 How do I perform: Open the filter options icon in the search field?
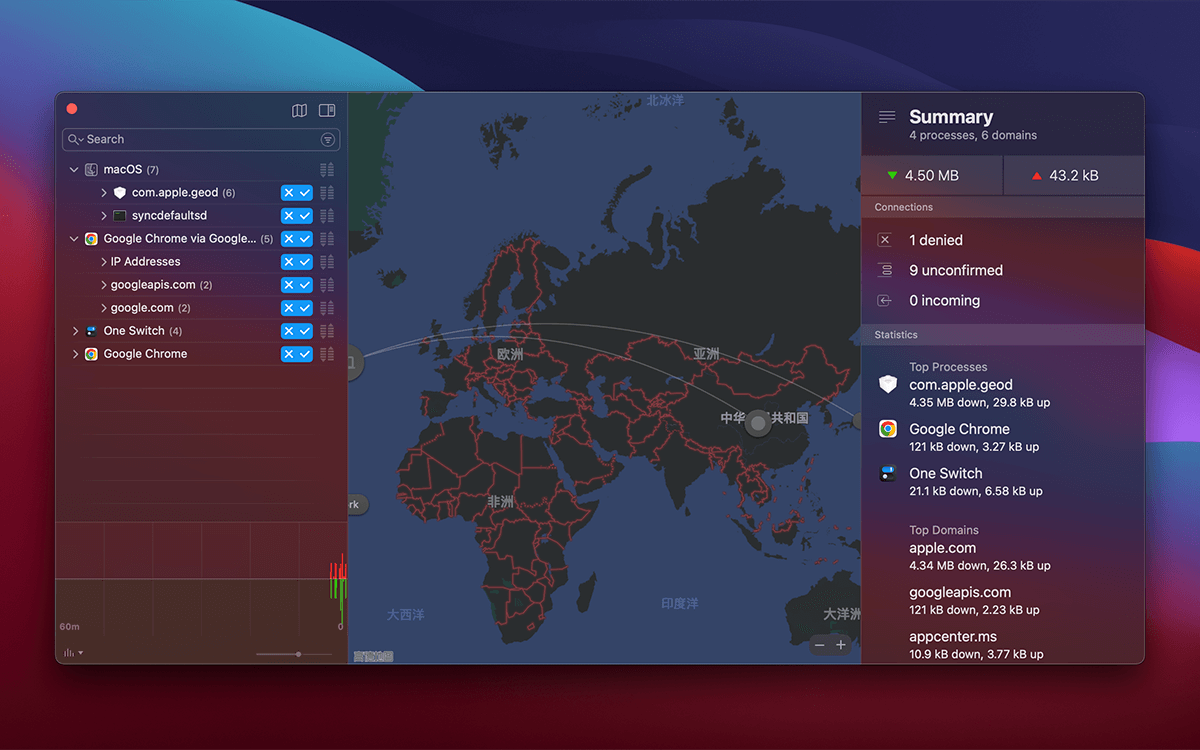(x=328, y=139)
